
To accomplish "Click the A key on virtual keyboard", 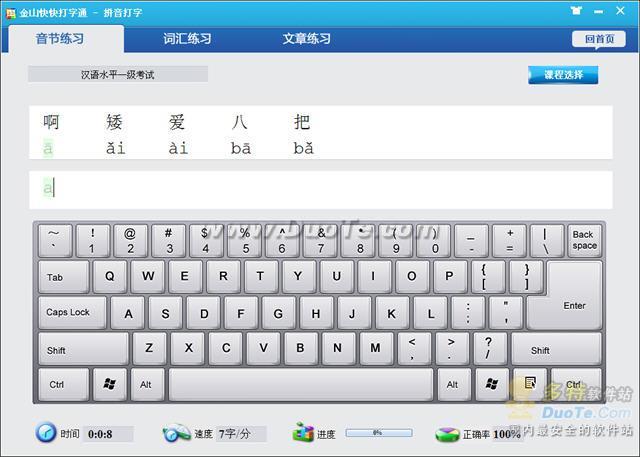I will (x=128, y=313).
